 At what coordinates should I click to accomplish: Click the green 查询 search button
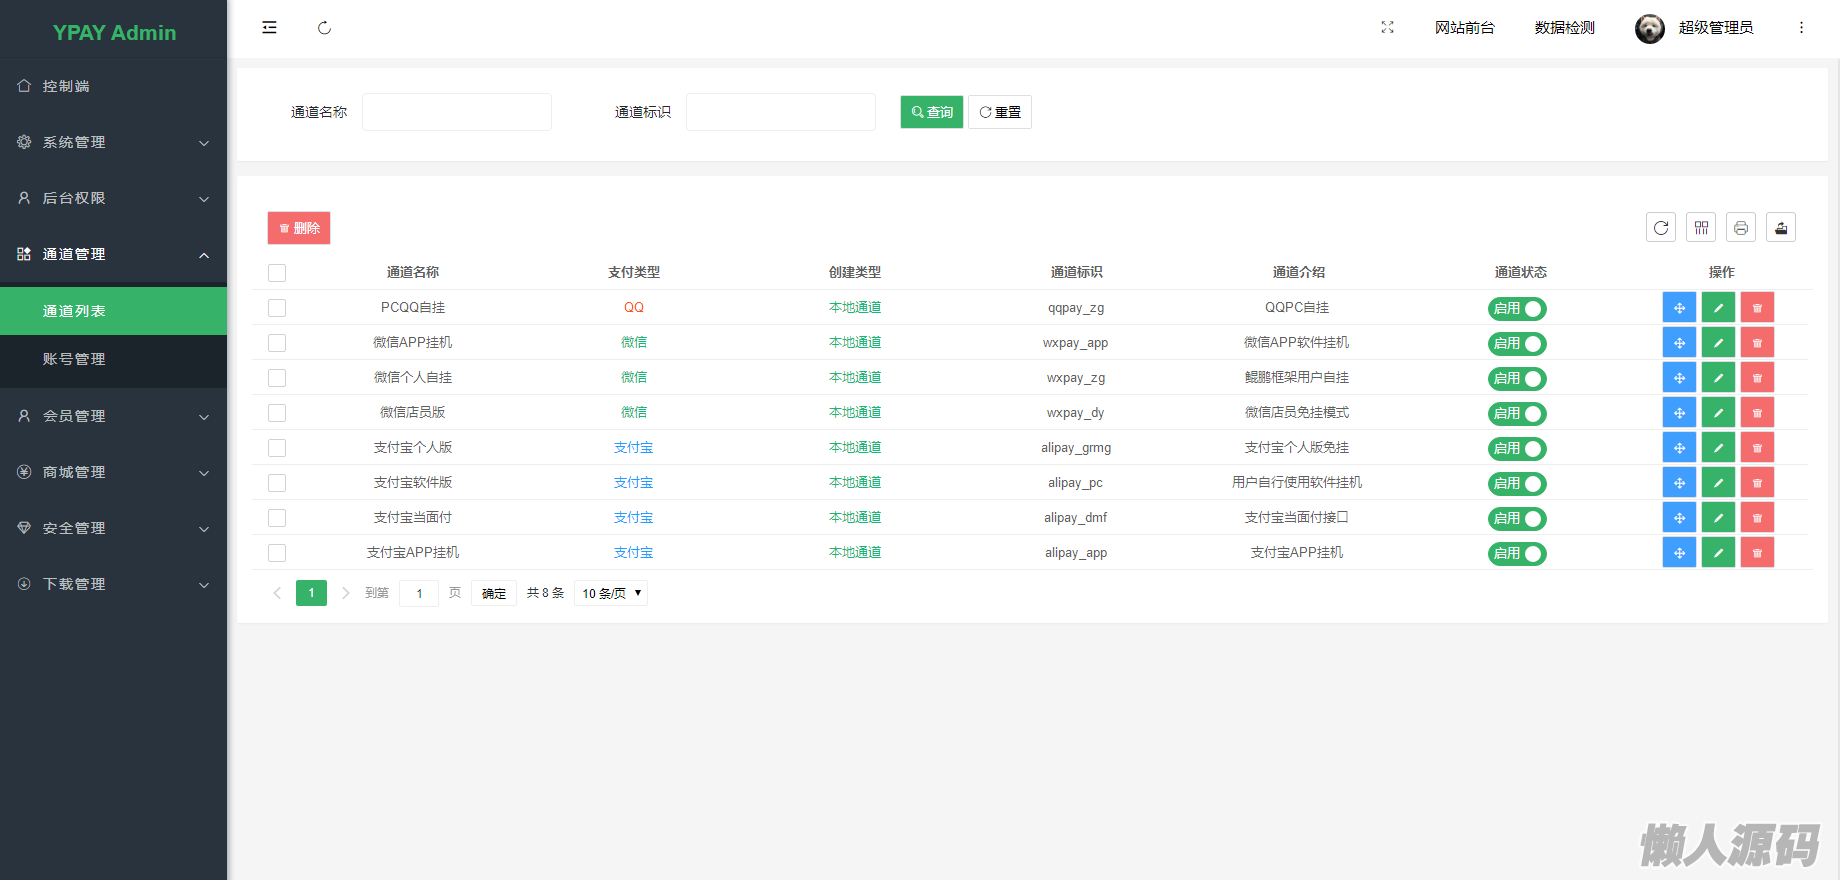click(x=931, y=112)
